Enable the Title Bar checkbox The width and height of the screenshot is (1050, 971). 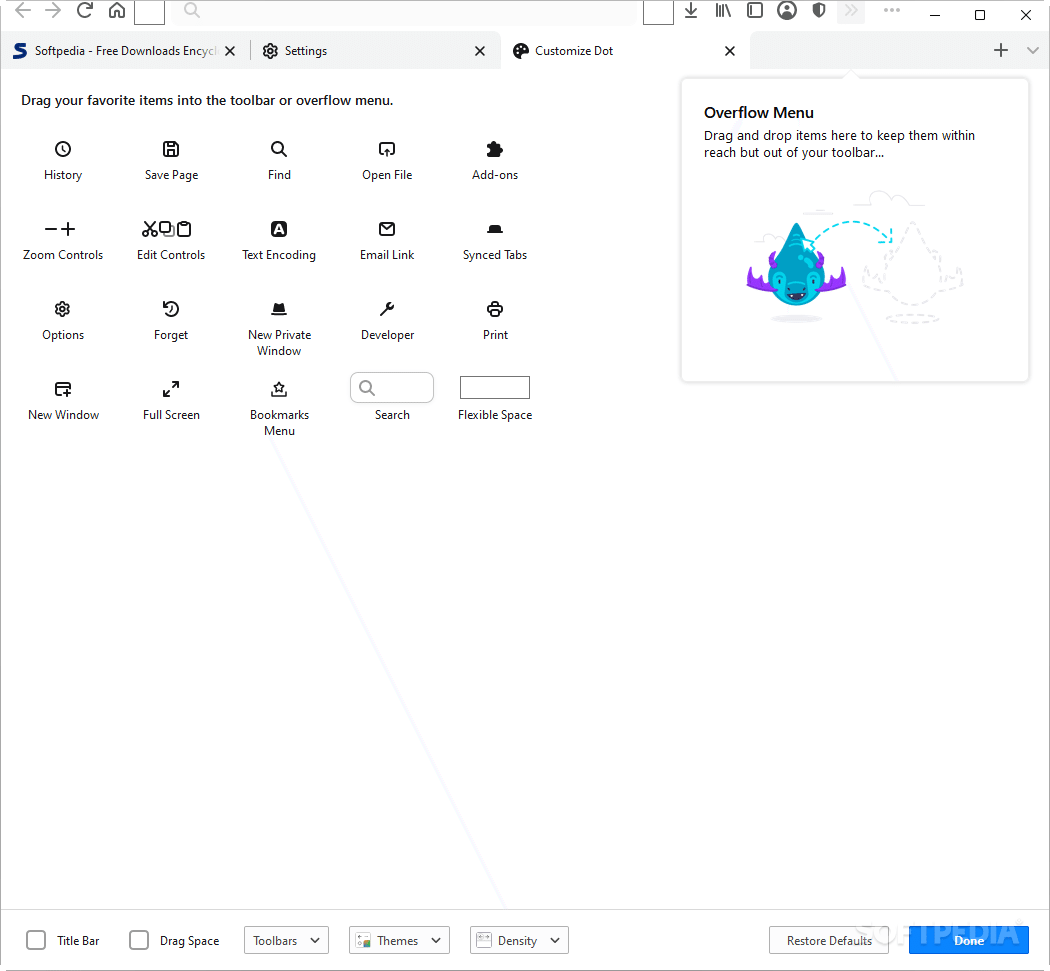36,940
